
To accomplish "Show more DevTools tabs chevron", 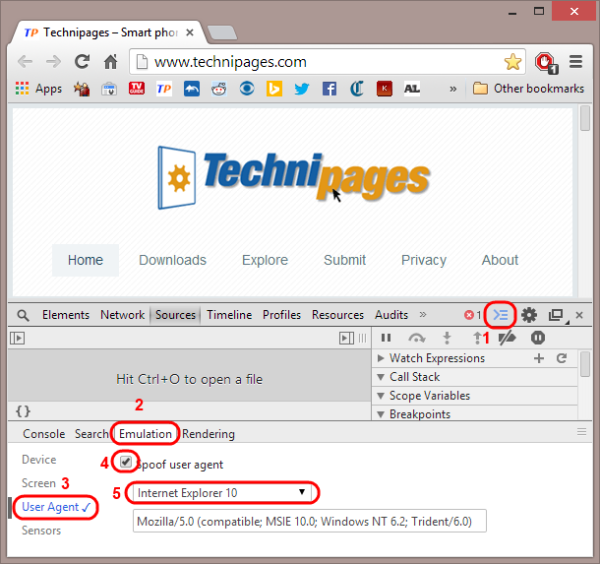I will point(423,315).
